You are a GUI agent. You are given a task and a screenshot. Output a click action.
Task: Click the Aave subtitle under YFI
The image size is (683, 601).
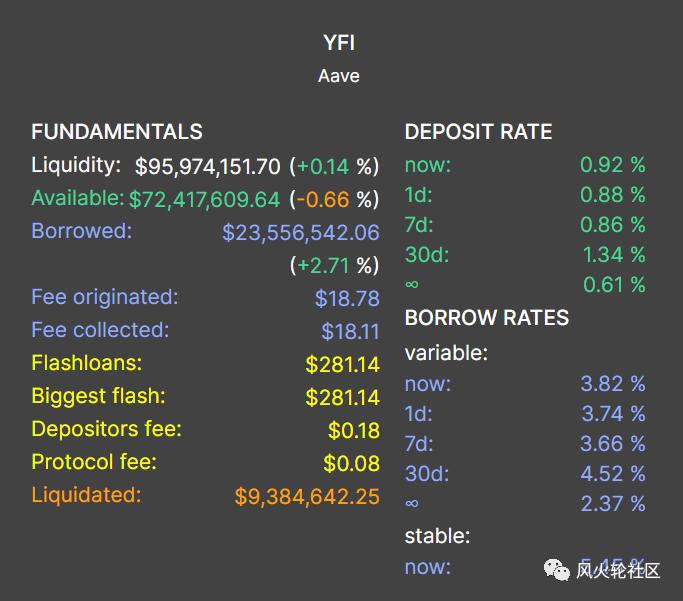click(x=339, y=76)
